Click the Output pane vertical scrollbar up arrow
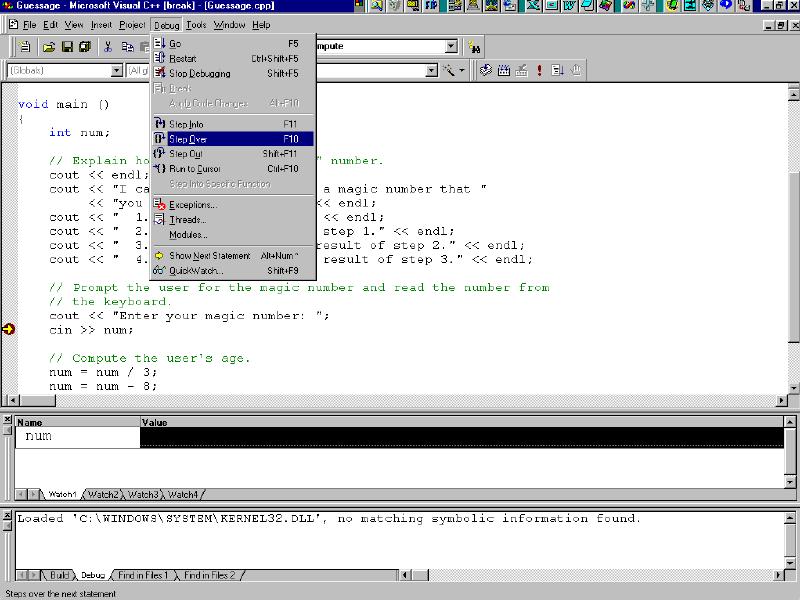Image resolution: width=800 pixels, height=600 pixels. [x=789, y=519]
